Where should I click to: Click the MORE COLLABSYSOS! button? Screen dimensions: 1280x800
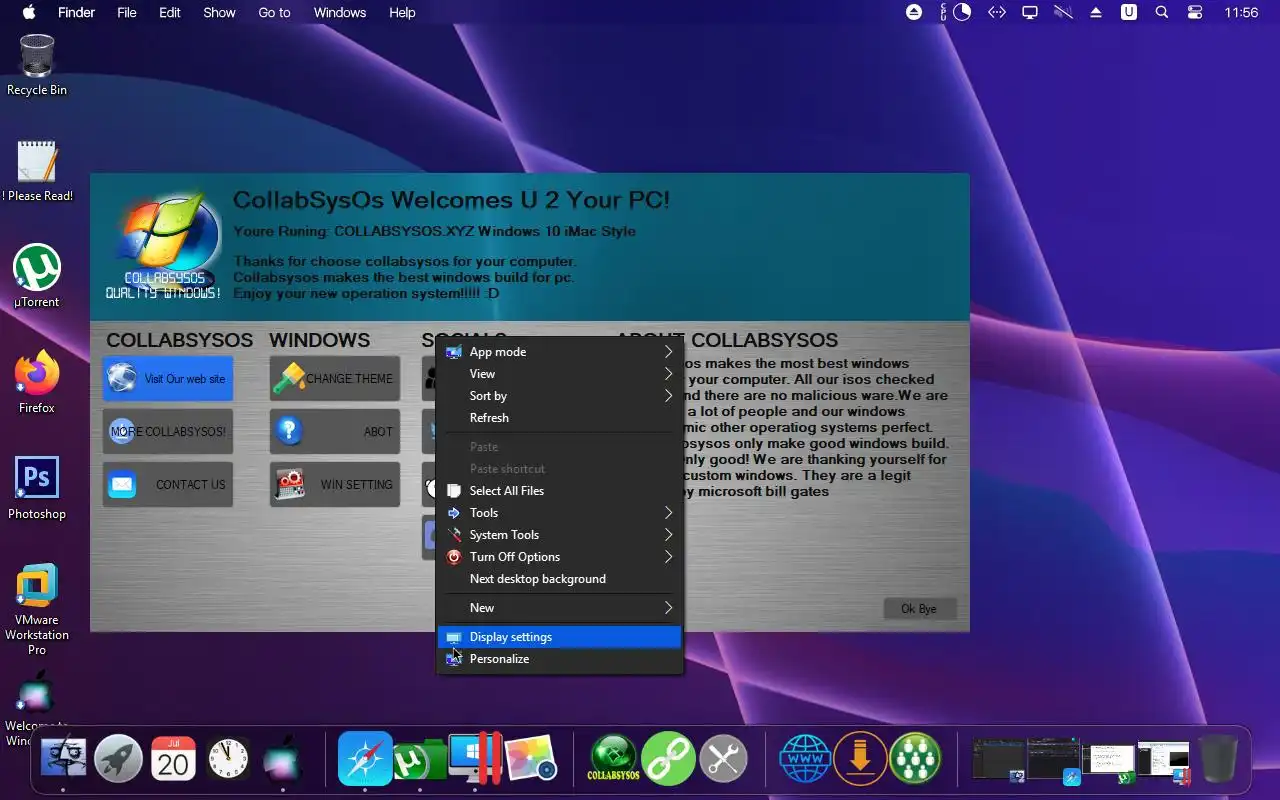pyautogui.click(x=167, y=432)
